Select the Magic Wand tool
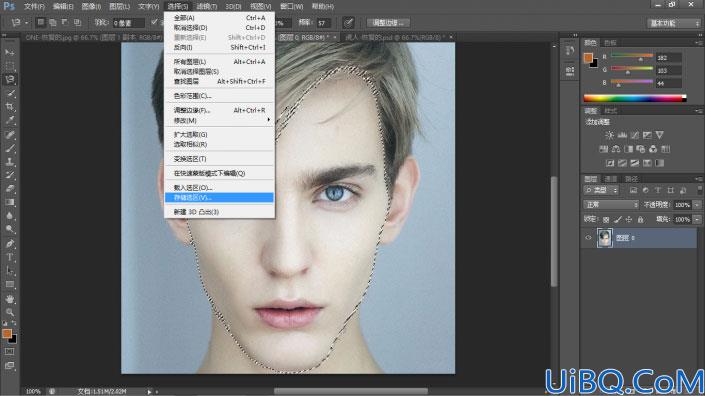The image size is (705, 396). point(9,93)
